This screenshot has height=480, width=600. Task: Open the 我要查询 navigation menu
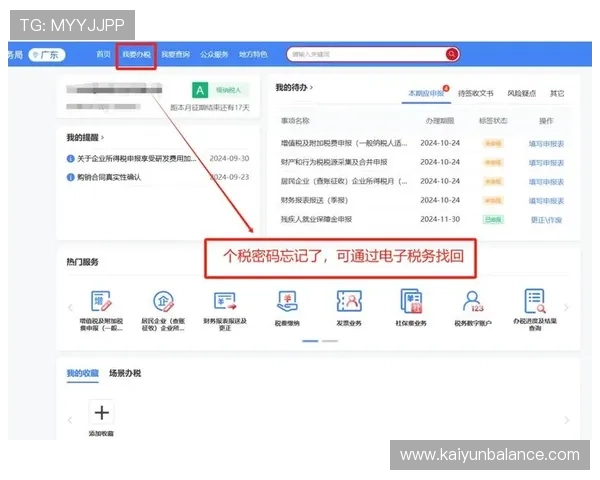click(x=176, y=55)
